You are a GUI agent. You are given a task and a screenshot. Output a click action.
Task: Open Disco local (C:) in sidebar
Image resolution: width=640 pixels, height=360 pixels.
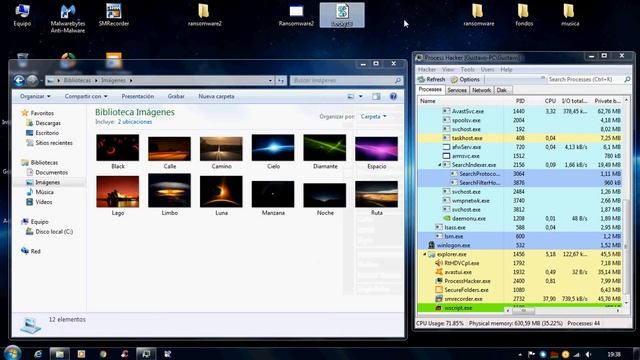(x=50, y=231)
